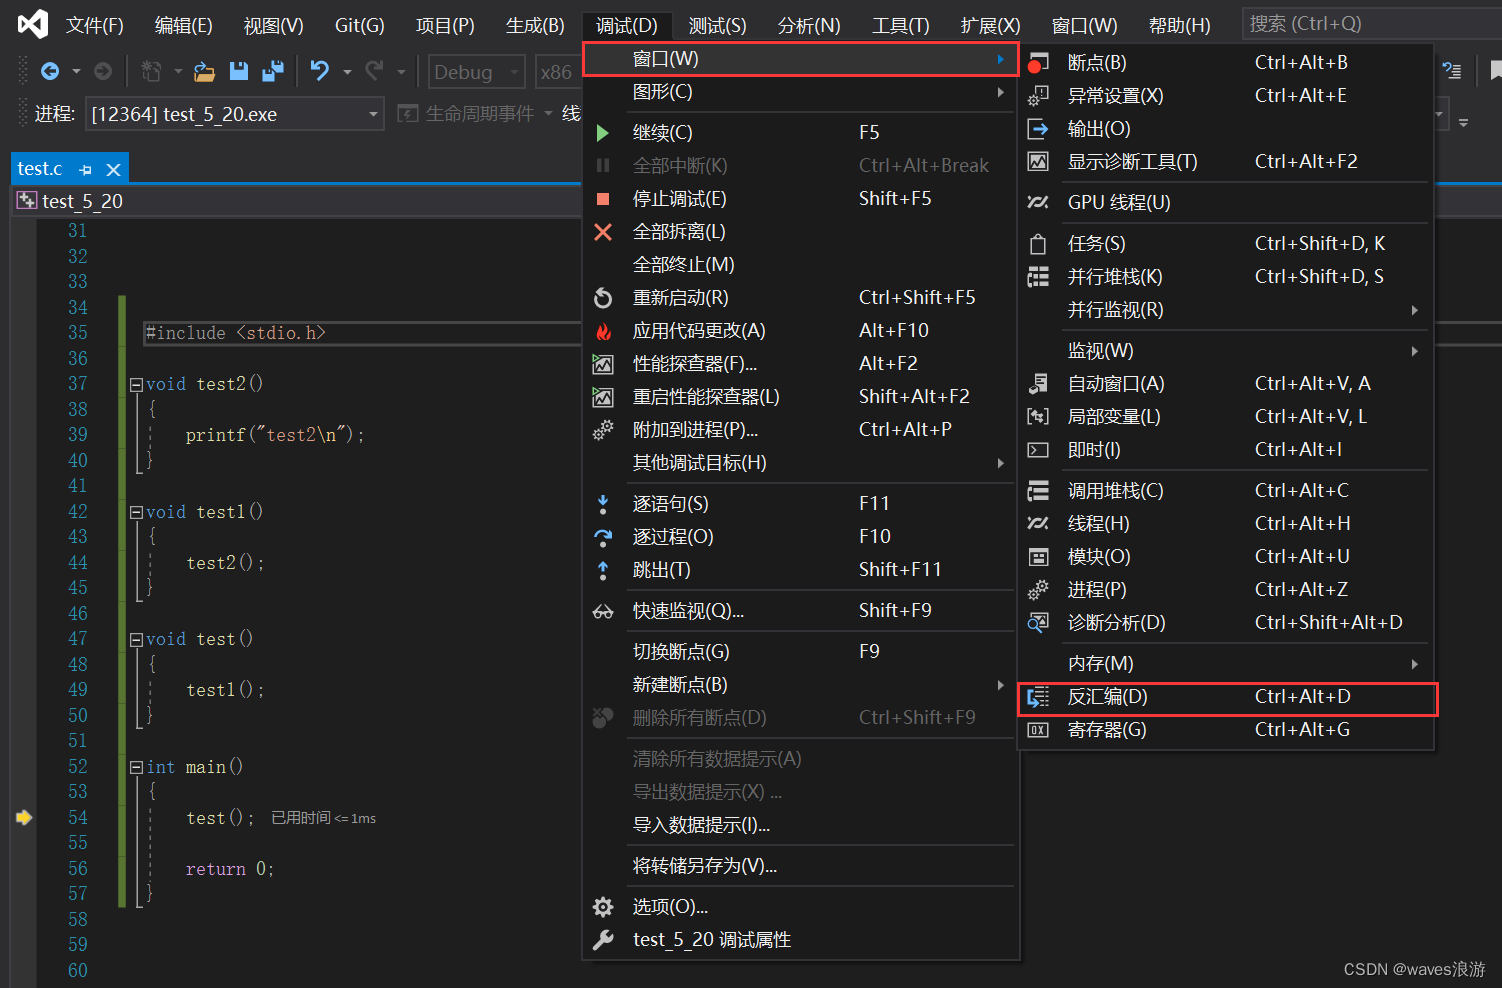Select 导入数据提示(I) menu item
The width and height of the screenshot is (1502, 988).
pos(800,825)
